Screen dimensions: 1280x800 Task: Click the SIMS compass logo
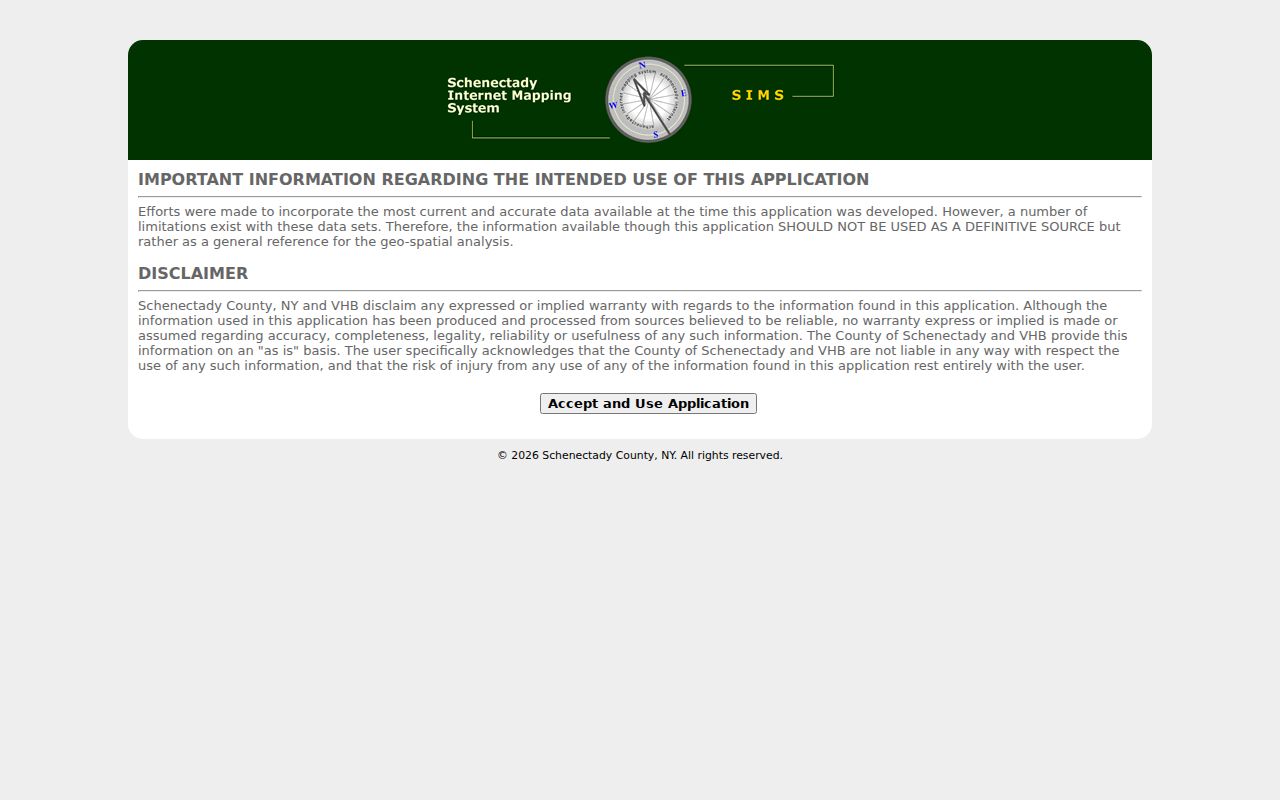click(648, 99)
